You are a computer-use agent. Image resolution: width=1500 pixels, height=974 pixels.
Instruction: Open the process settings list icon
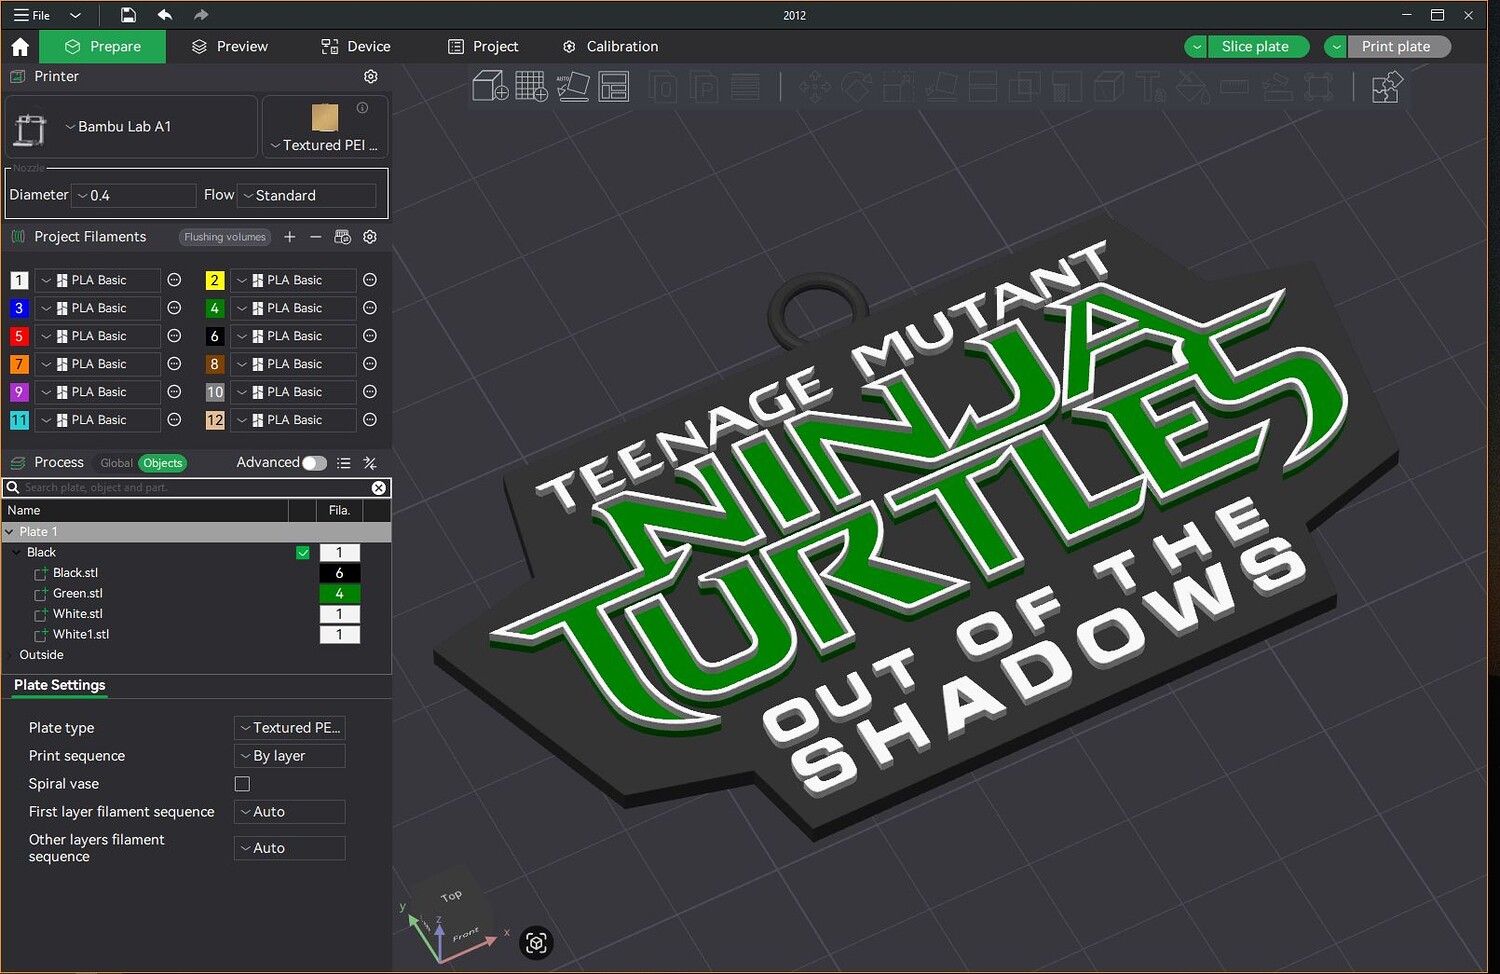click(344, 463)
